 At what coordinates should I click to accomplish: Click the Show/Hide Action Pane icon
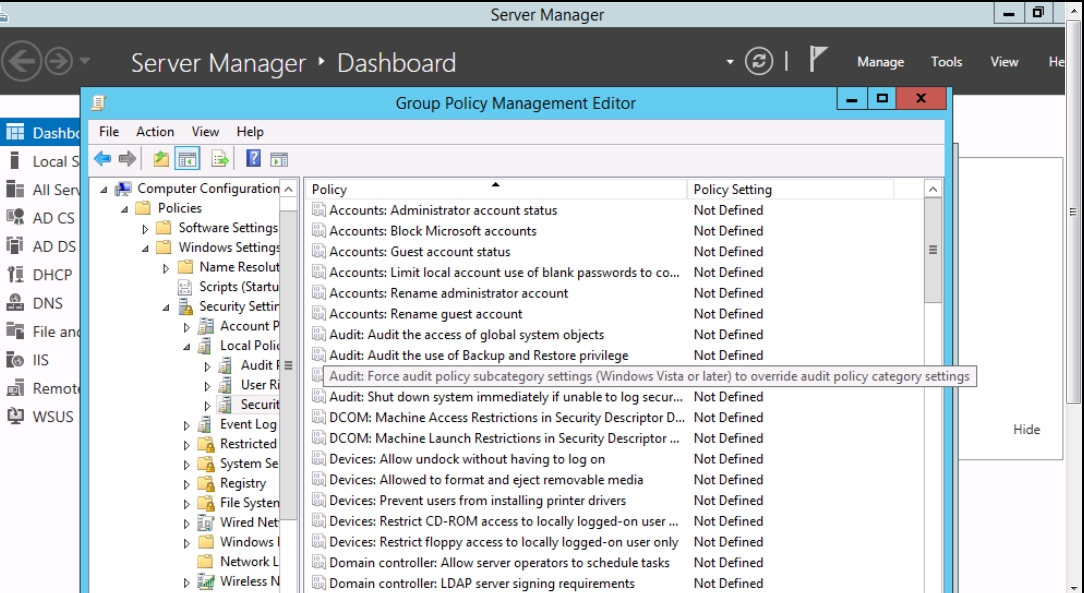pyautogui.click(x=279, y=159)
